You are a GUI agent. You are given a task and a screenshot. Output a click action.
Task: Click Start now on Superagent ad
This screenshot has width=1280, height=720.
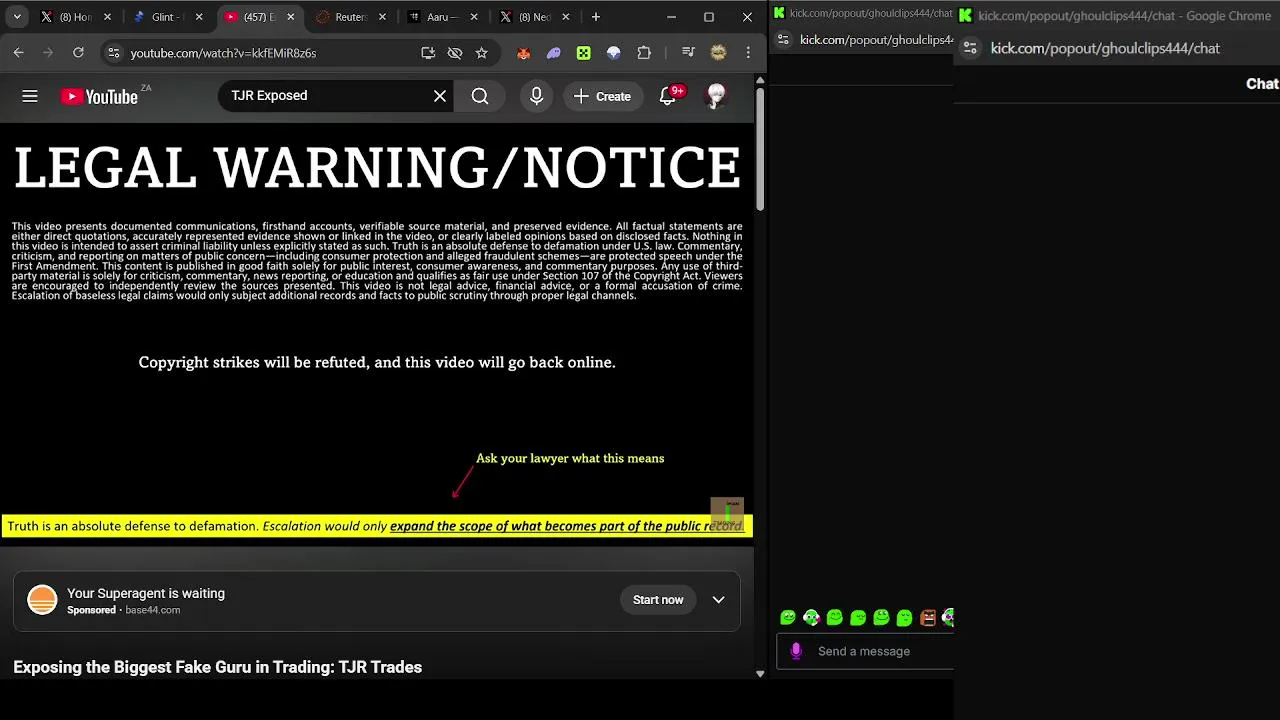tap(658, 600)
